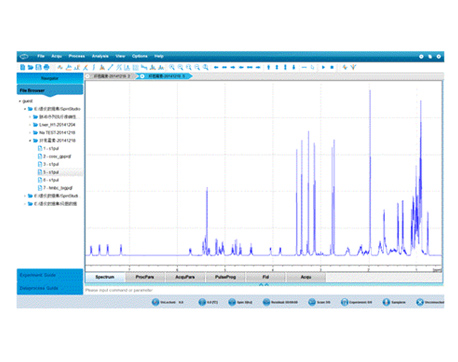
Task: Click the first left-arrow shift spectrum icon
Action: coord(216,67)
